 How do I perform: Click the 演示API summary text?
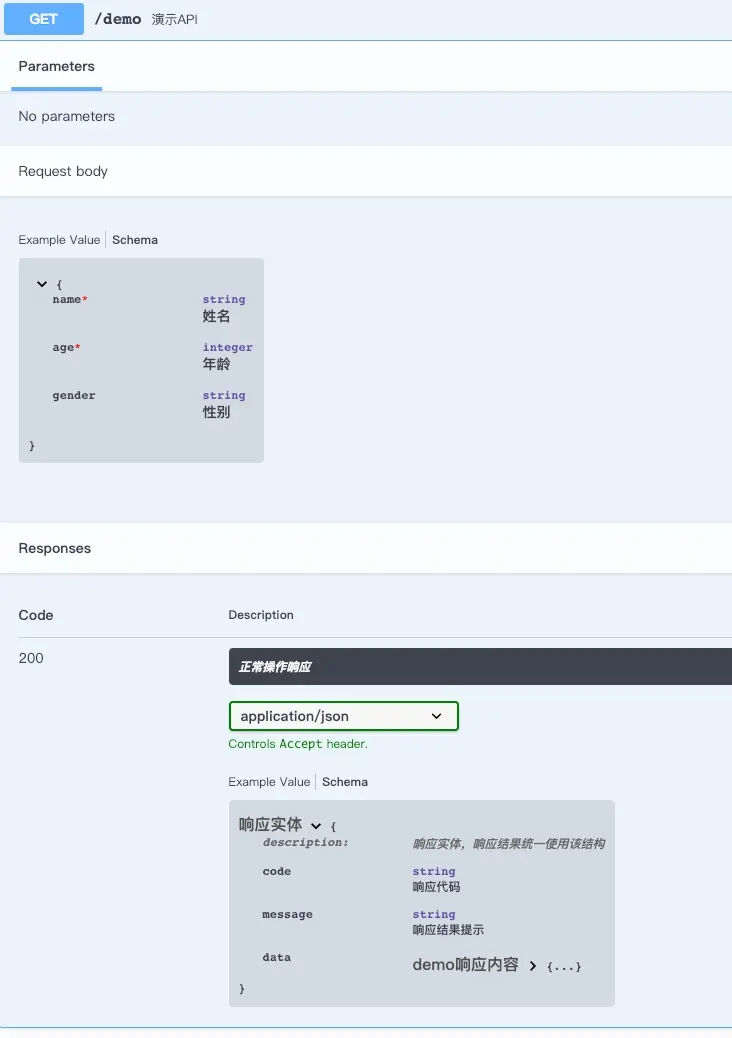[174, 20]
